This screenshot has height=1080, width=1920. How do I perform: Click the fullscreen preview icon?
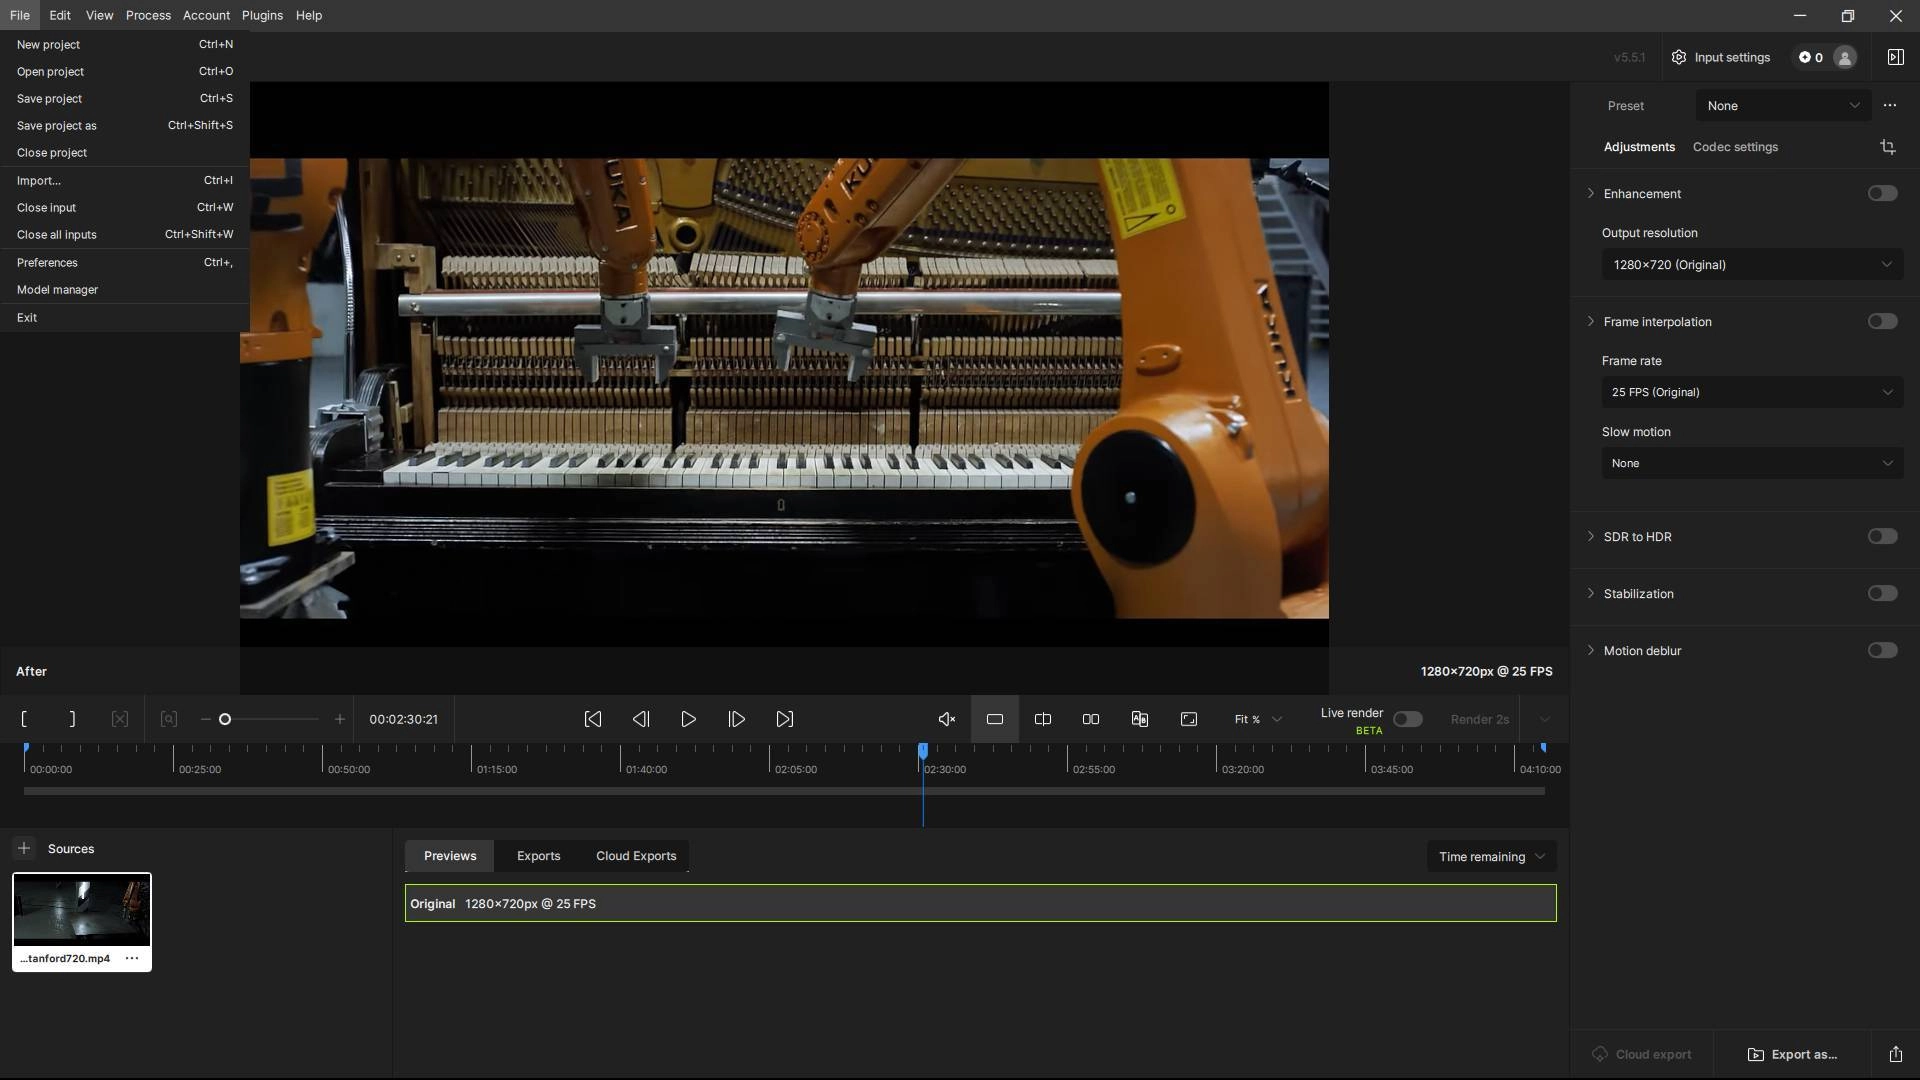(x=1189, y=719)
